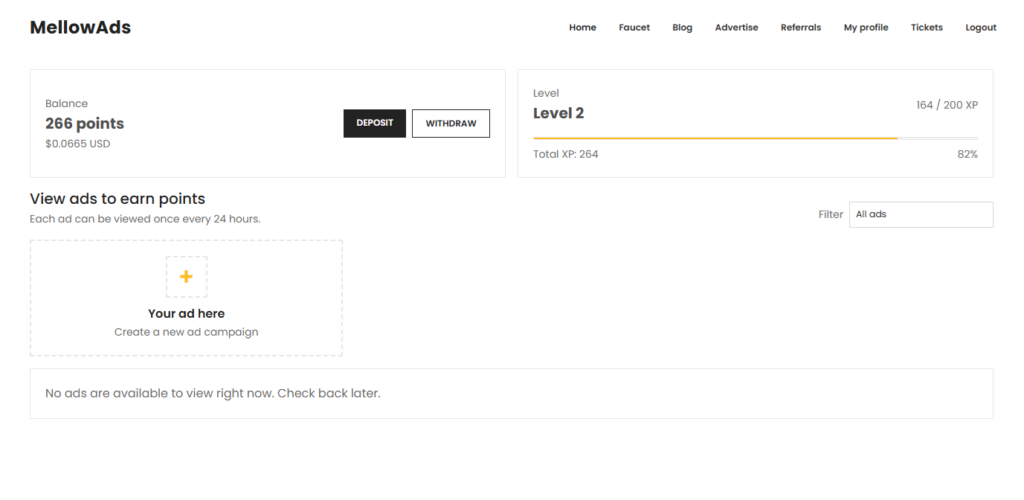Click the Level 2 heading
Viewport: 1024px width, 500px height.
click(x=558, y=113)
